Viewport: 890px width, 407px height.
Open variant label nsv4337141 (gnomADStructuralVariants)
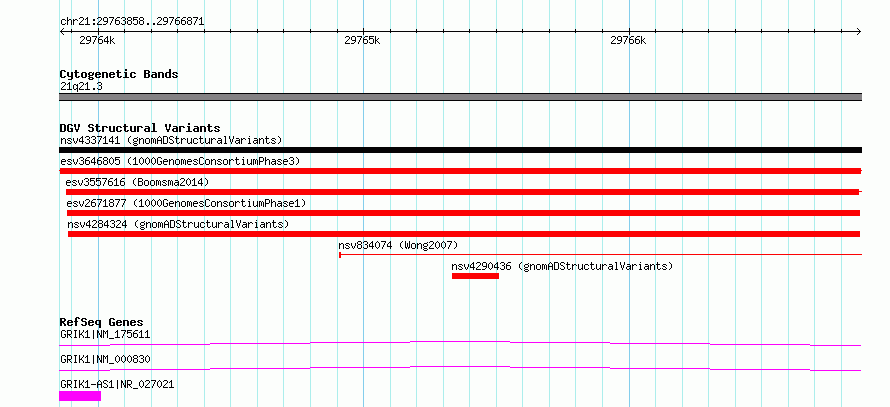coord(171,140)
